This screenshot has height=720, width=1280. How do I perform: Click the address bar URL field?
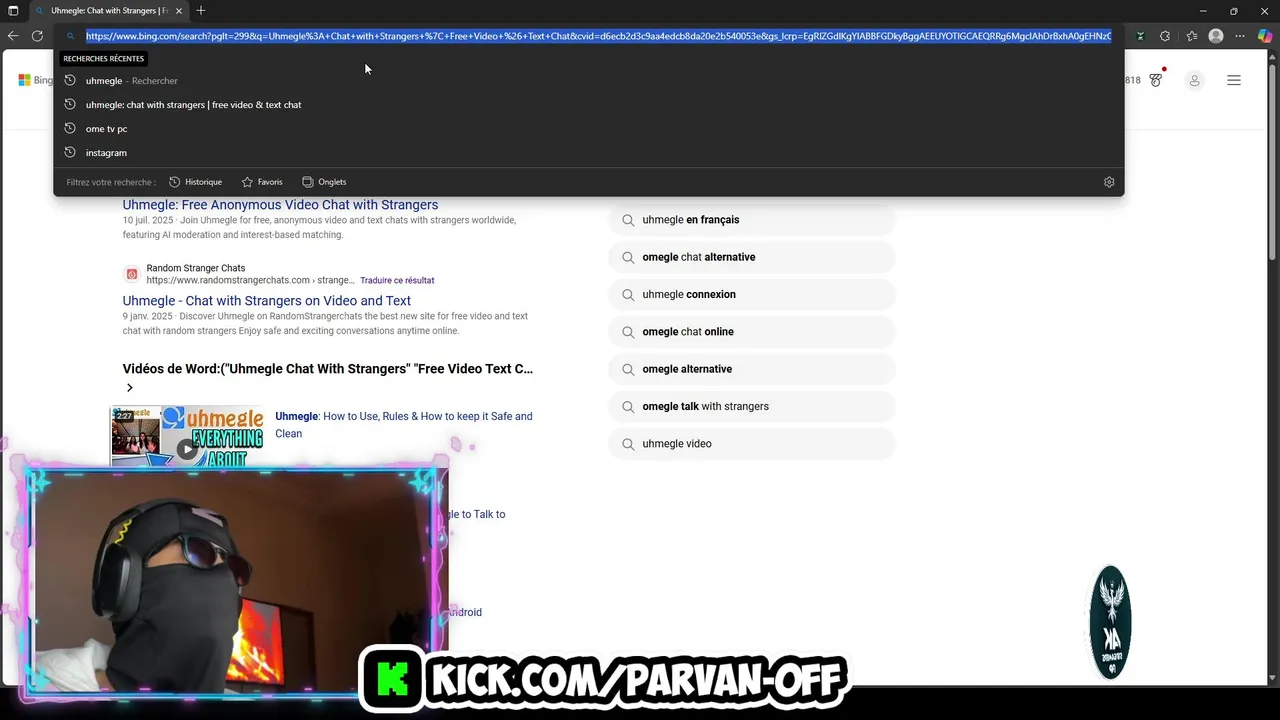[598, 36]
